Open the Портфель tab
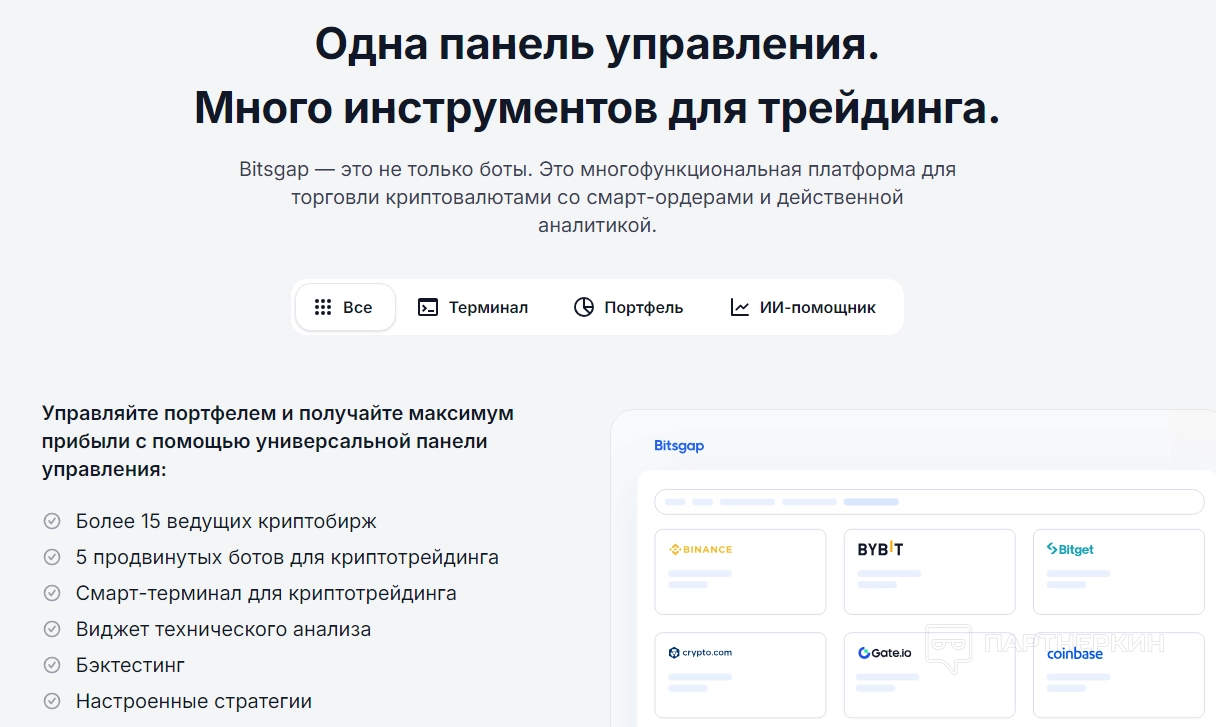Image resolution: width=1216 pixels, height=727 pixels. coord(628,307)
